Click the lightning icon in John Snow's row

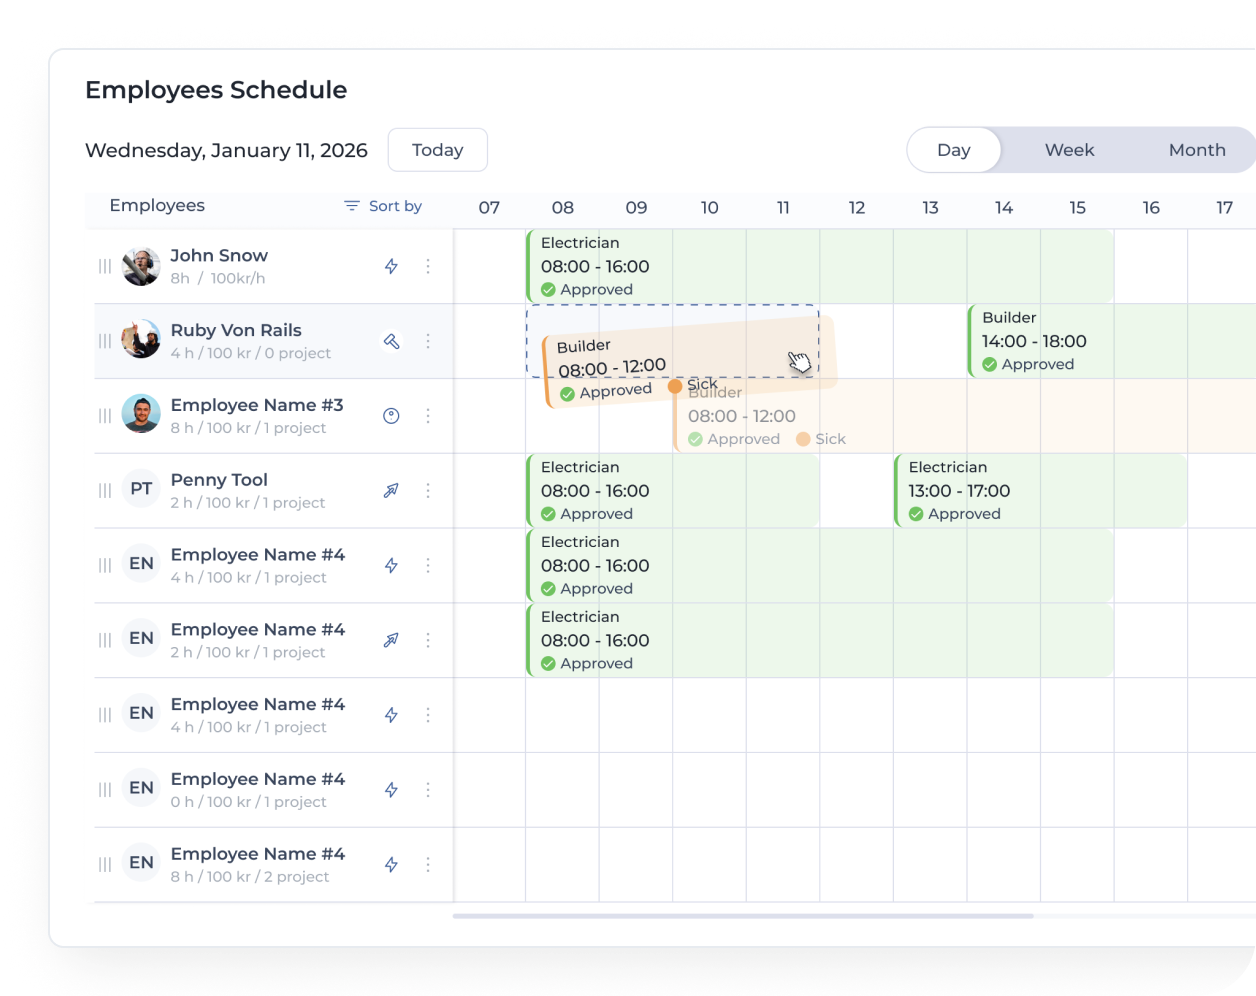[x=391, y=266]
